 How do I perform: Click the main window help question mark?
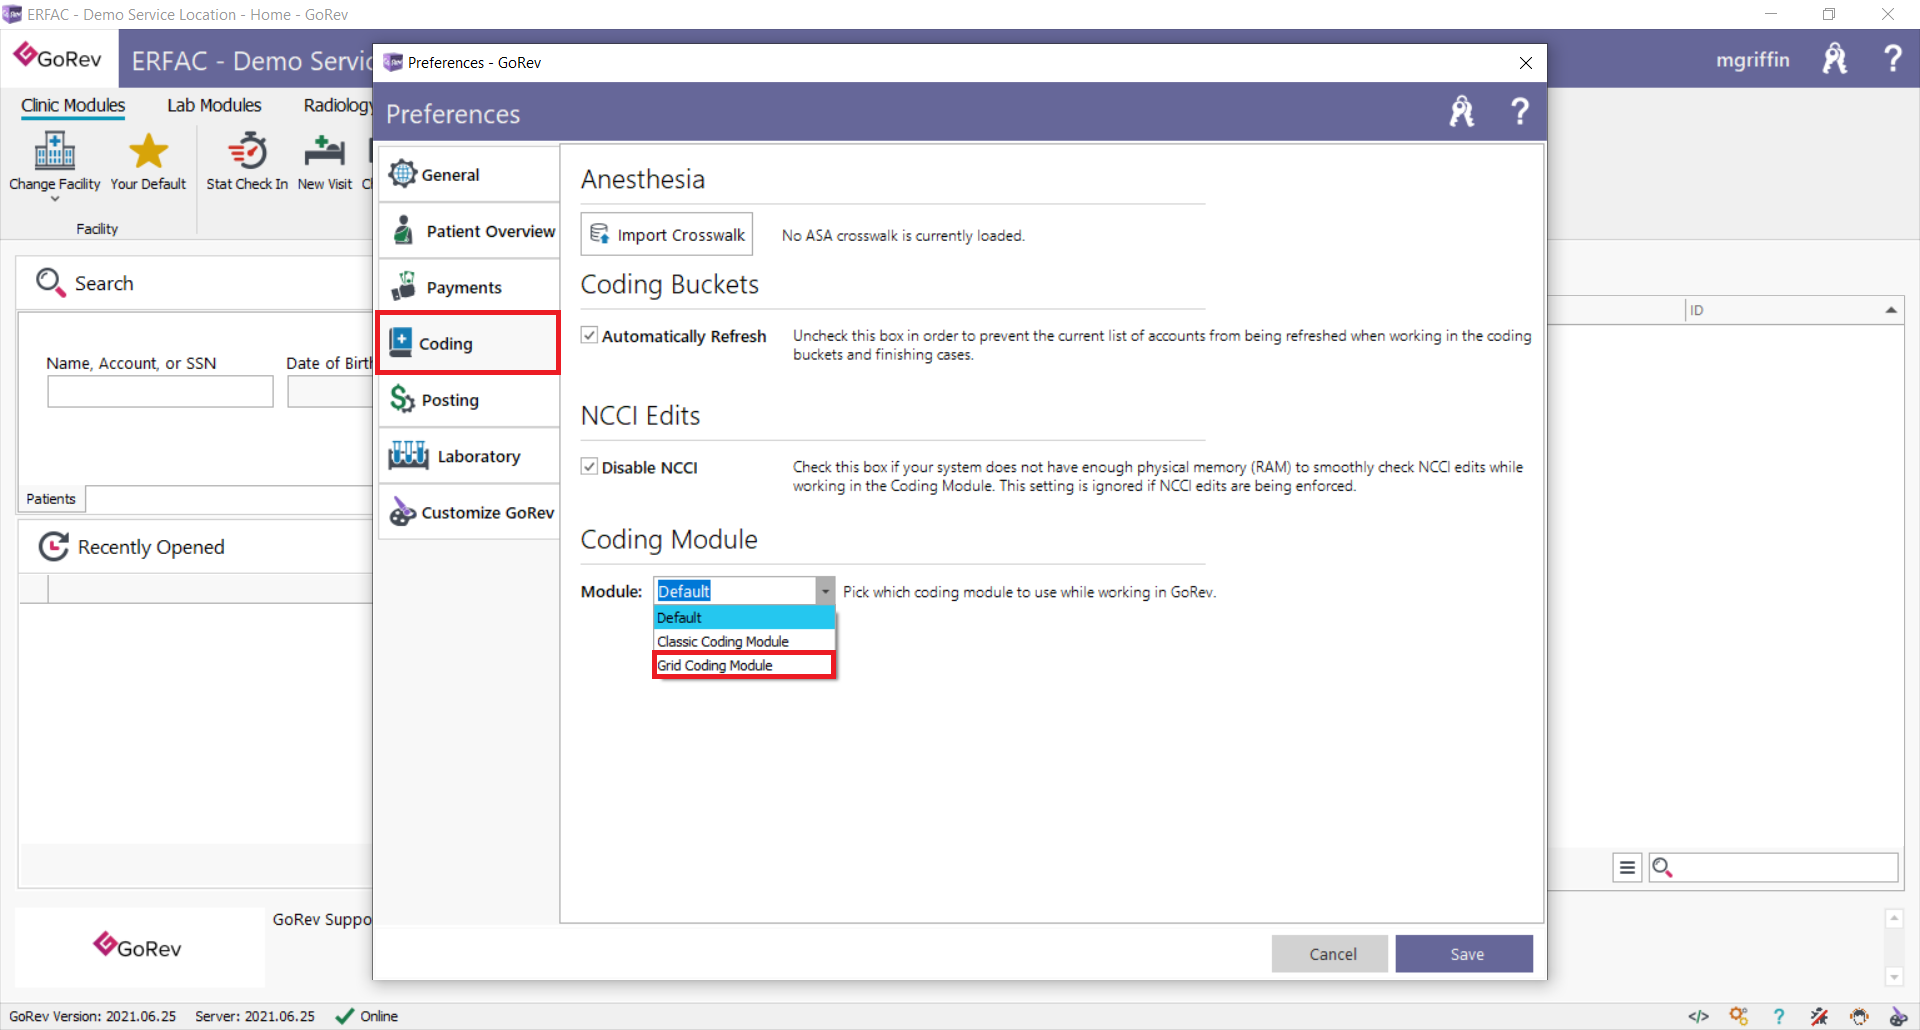tap(1892, 58)
